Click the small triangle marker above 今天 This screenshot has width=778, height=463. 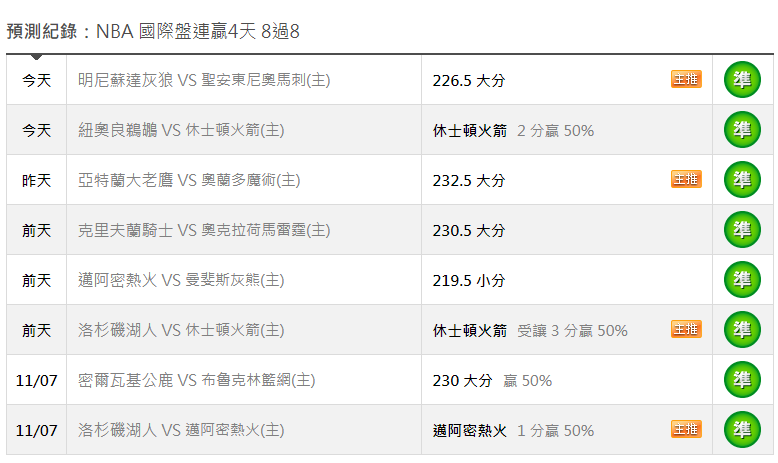coord(36,57)
